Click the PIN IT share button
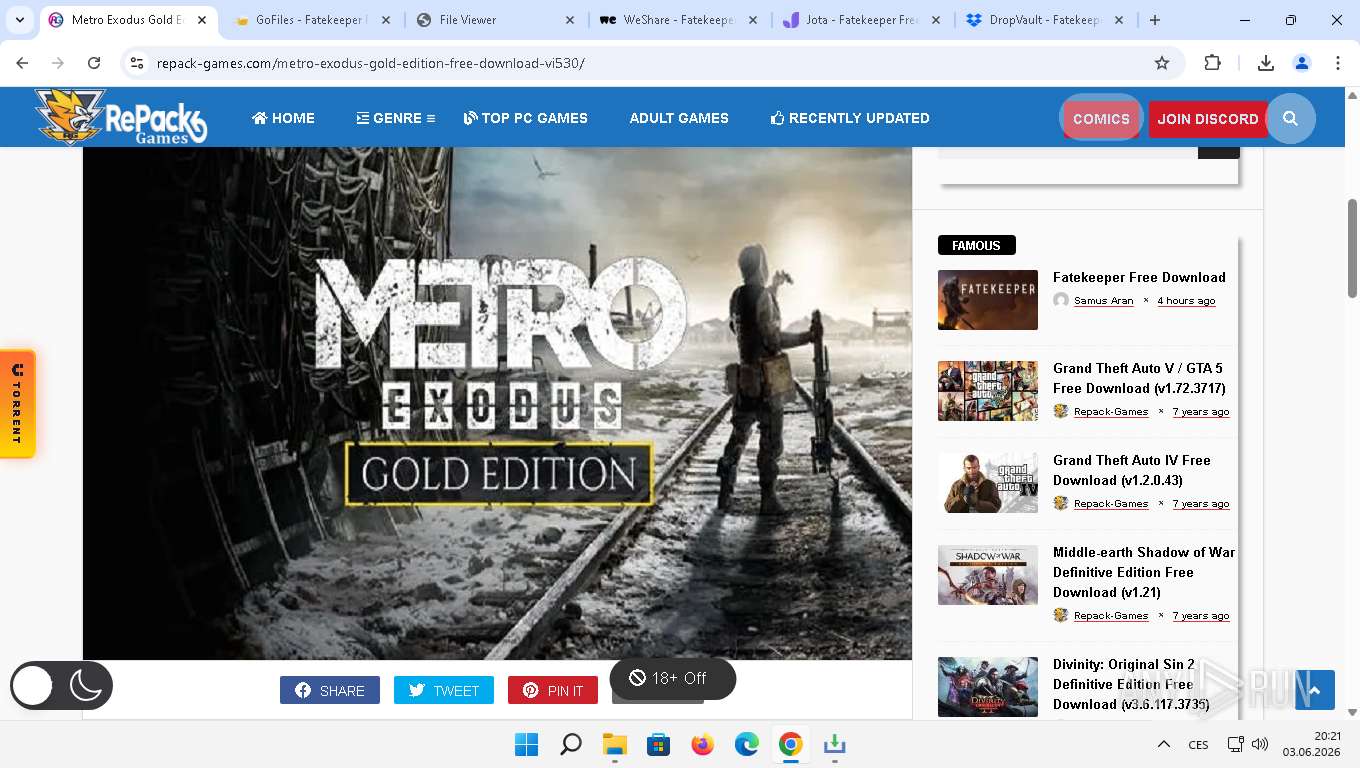The height and width of the screenshot is (768, 1360). [553, 690]
